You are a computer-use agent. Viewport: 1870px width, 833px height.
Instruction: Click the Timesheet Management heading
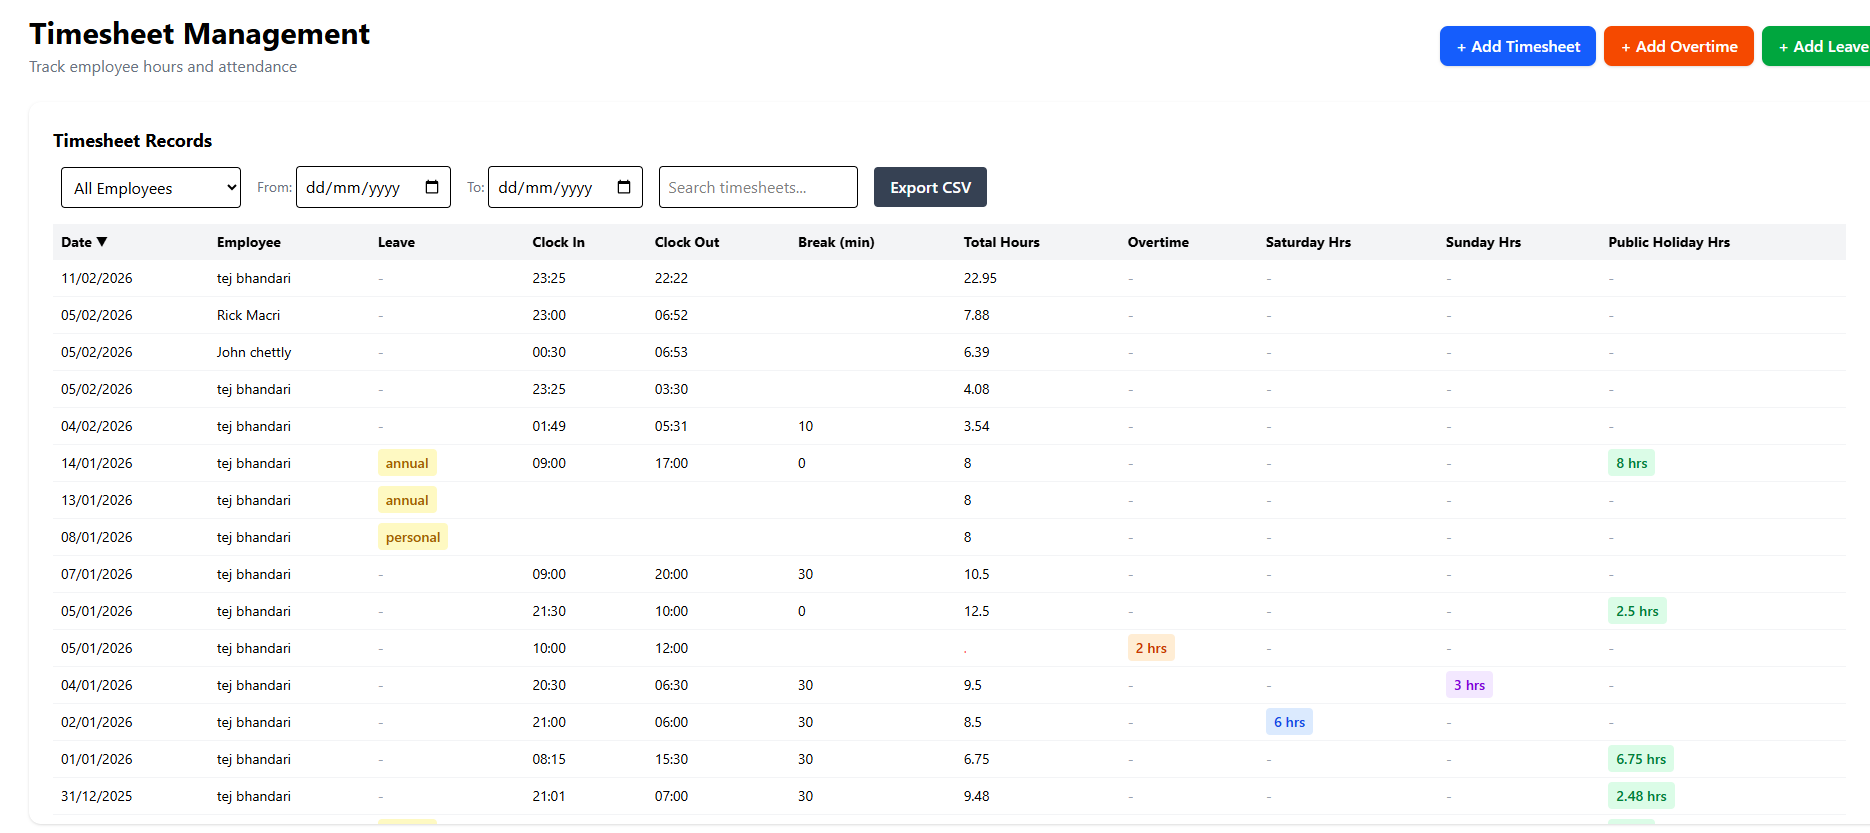[x=200, y=34]
